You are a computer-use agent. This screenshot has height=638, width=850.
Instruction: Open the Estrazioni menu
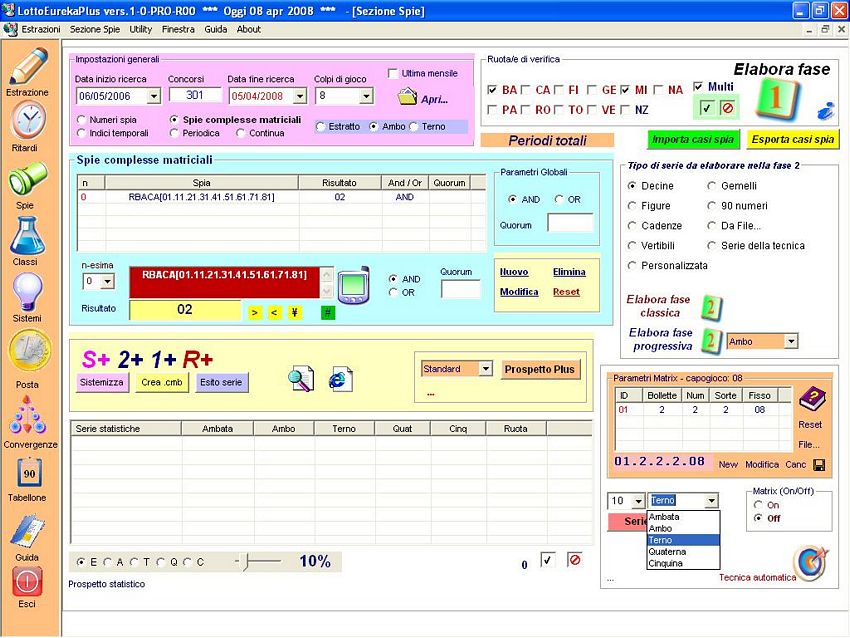point(41,29)
